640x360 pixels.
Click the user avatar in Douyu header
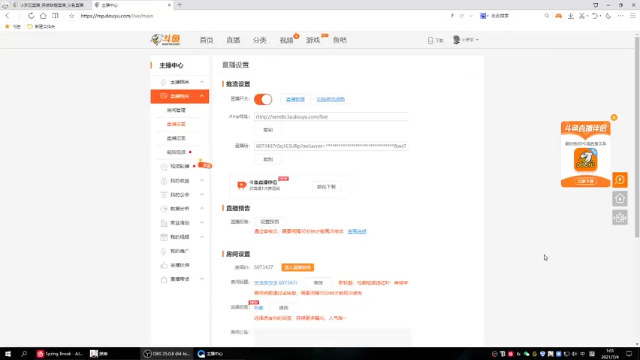tap(456, 40)
